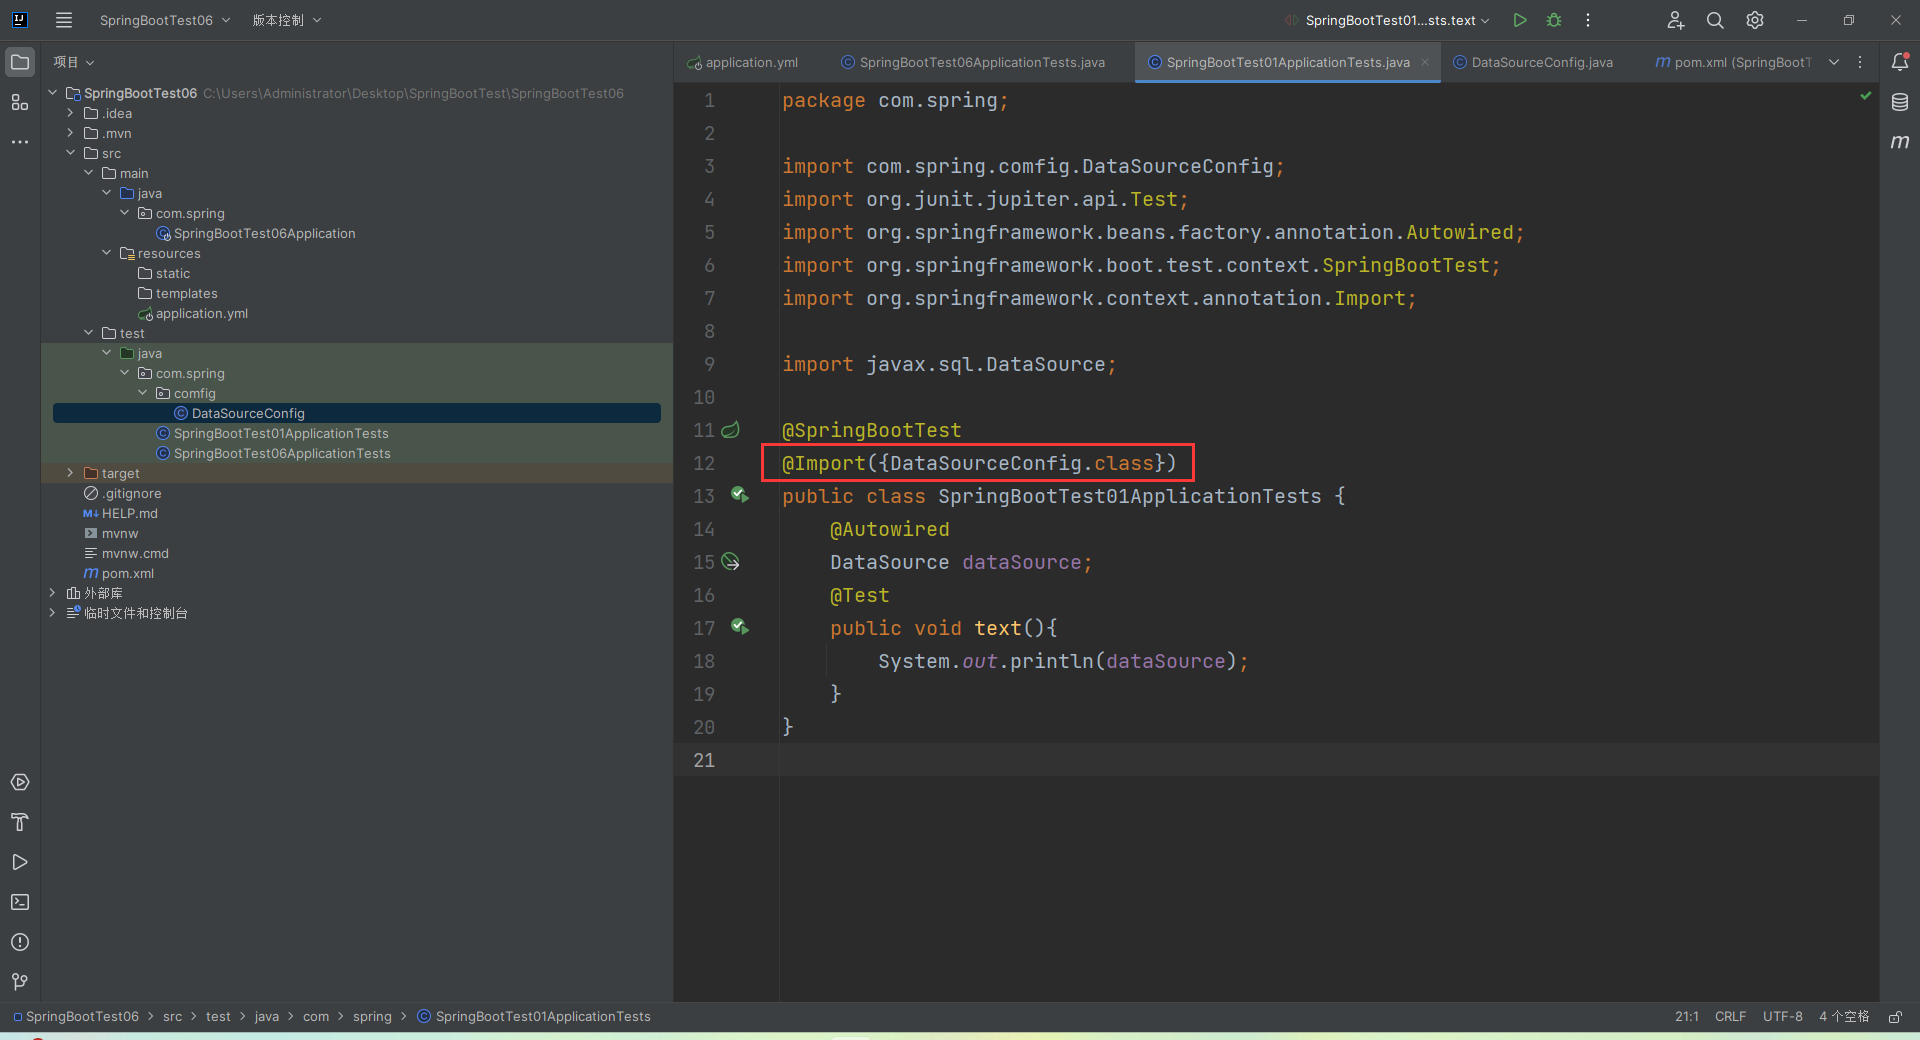Collapse the comfig package
1920x1040 pixels.
point(142,393)
